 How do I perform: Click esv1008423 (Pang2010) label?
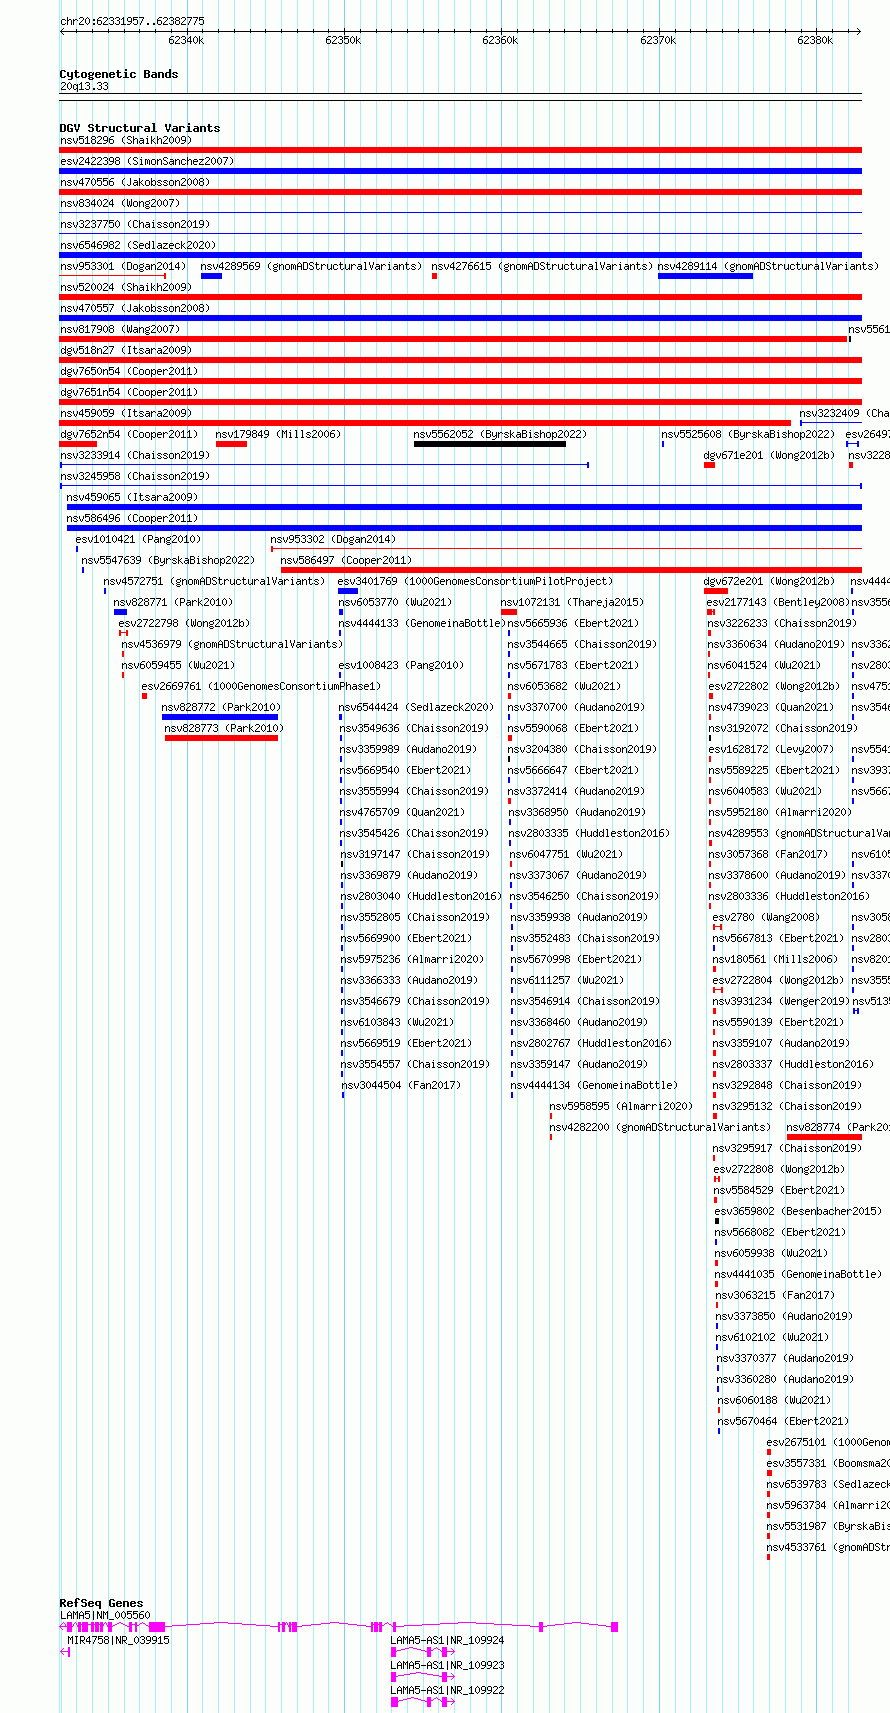pyautogui.click(x=401, y=666)
